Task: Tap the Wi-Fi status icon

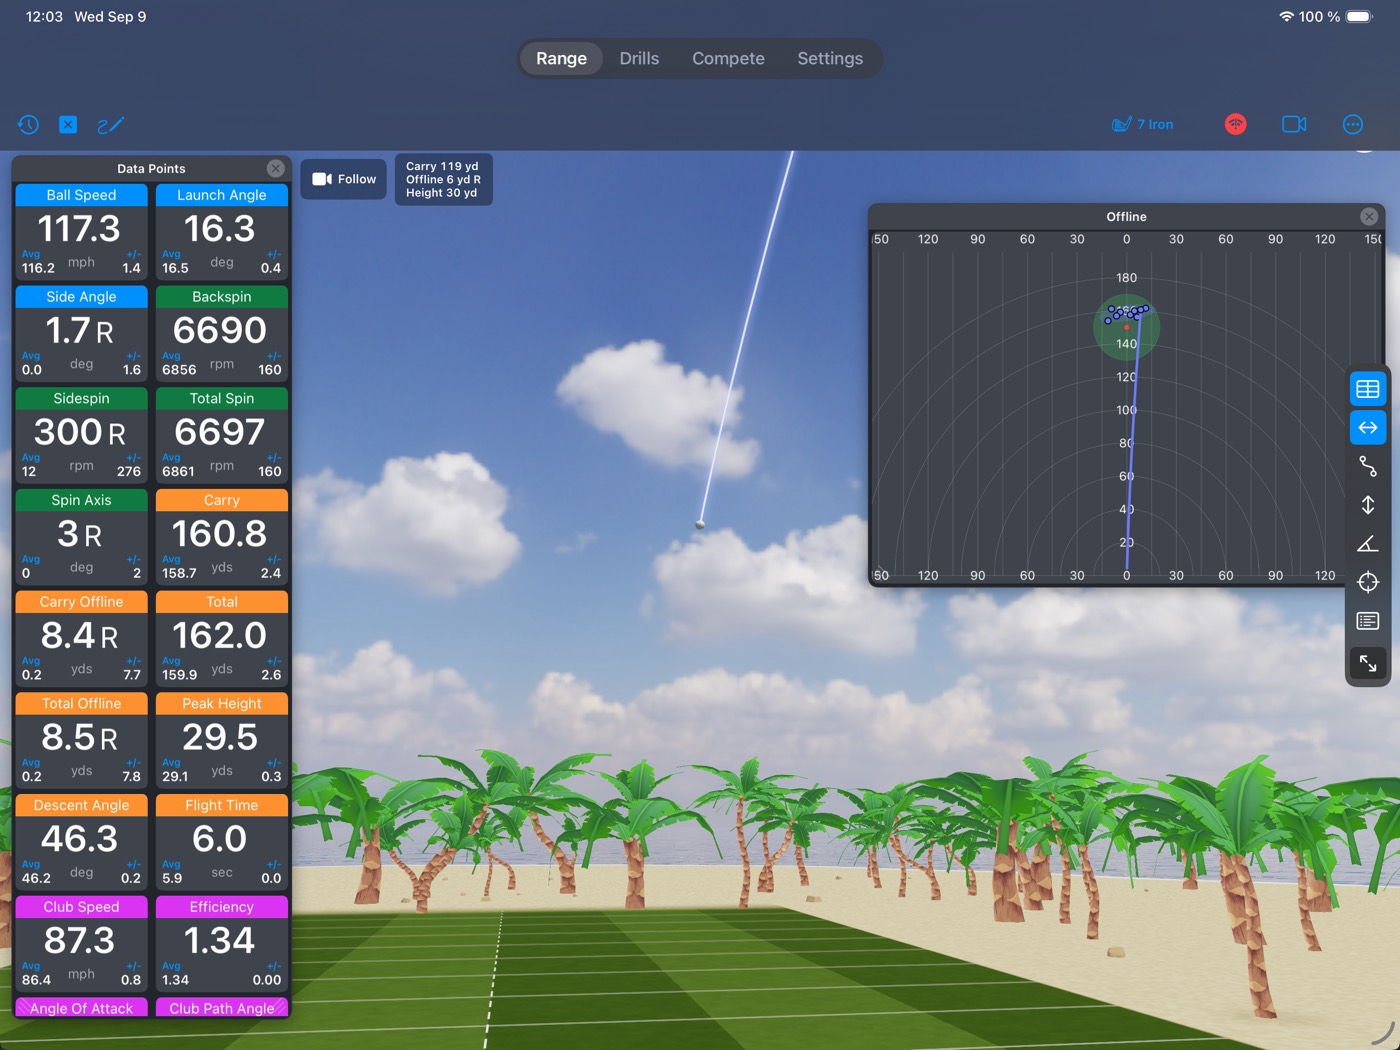Action: 1286,17
